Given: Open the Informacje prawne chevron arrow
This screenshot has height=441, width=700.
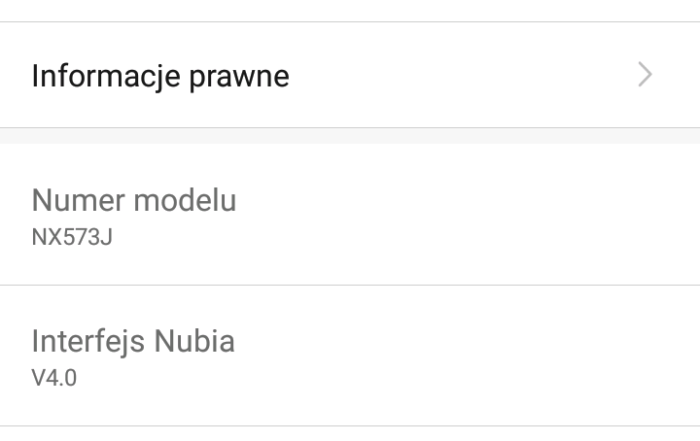Looking at the screenshot, I should (x=645, y=75).
